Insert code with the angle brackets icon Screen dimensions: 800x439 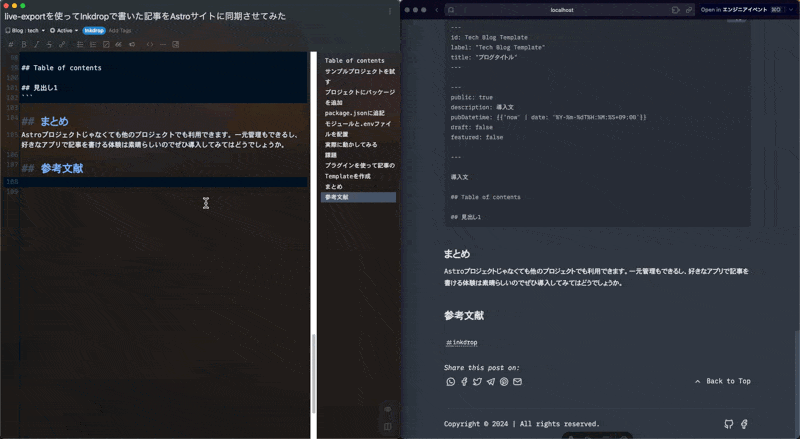(149, 44)
